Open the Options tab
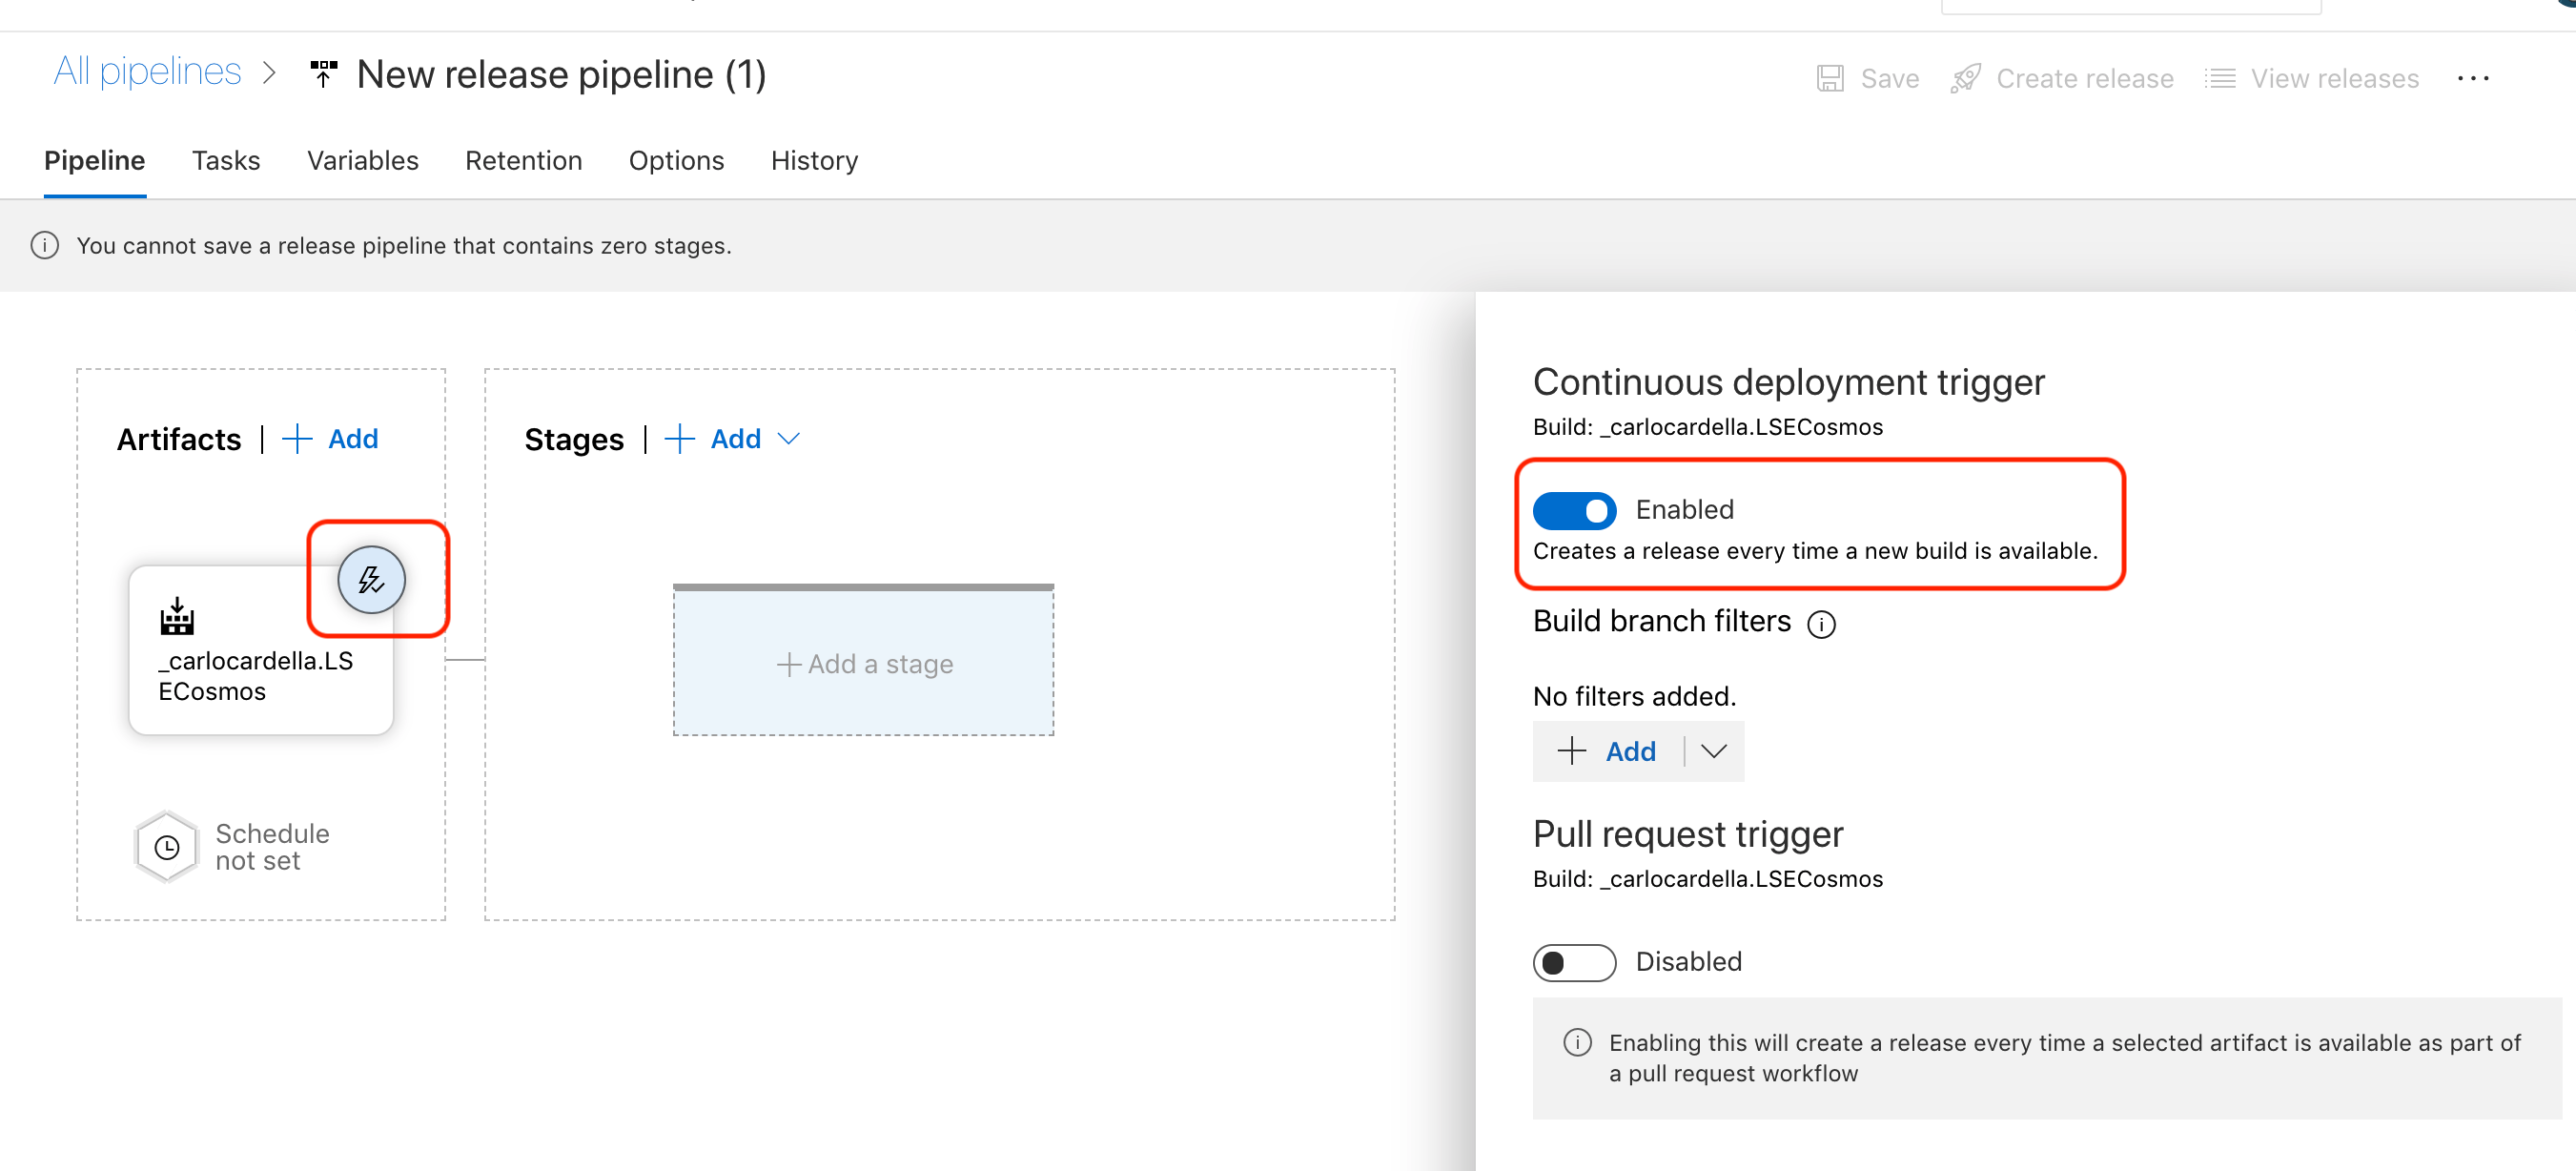The width and height of the screenshot is (2576, 1171). (677, 160)
